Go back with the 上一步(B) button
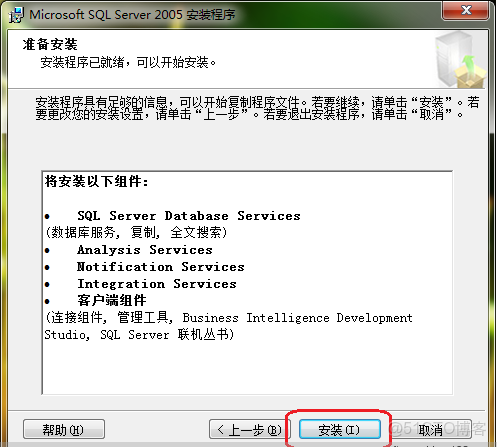 point(250,429)
